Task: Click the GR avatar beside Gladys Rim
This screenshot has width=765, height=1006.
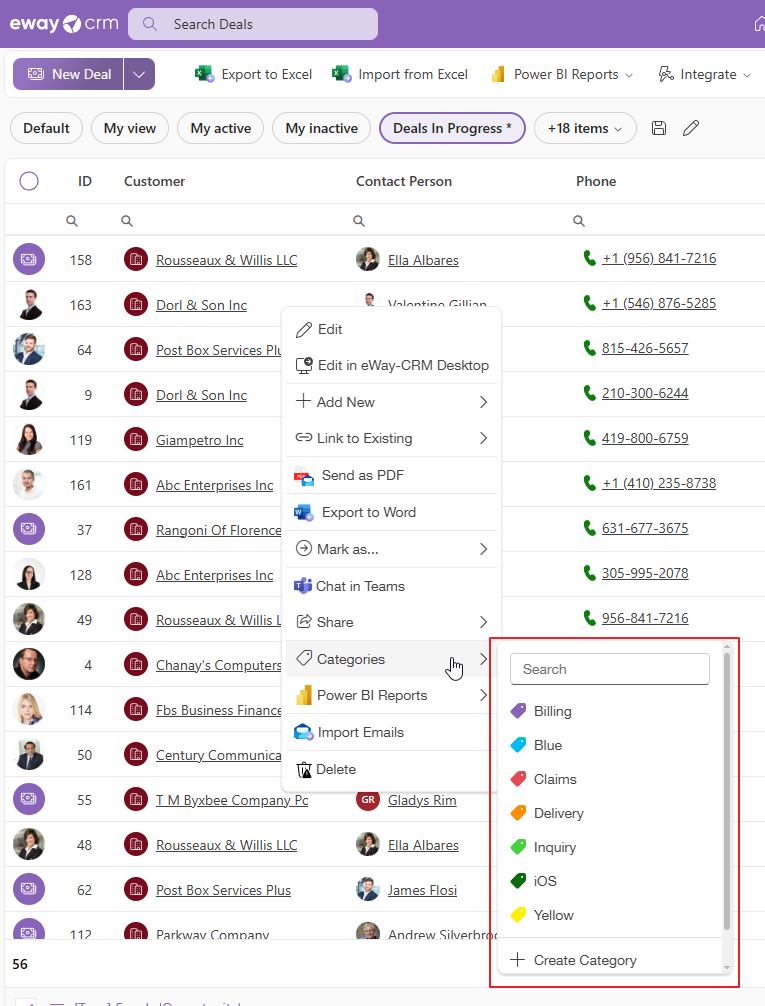Action: (x=368, y=799)
